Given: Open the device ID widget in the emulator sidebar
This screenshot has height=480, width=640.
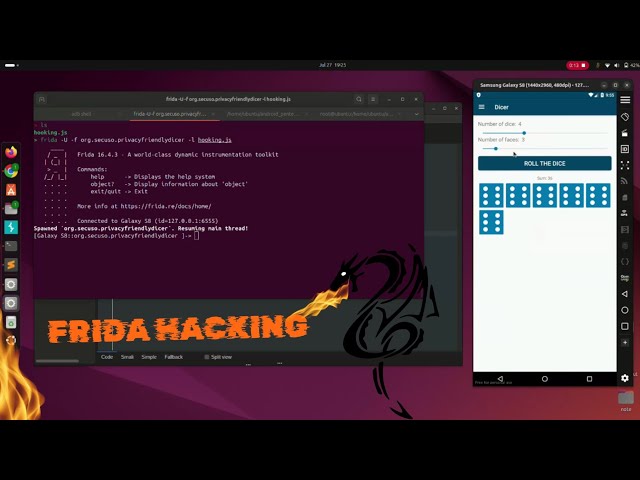Looking at the screenshot, I should click(625, 149).
